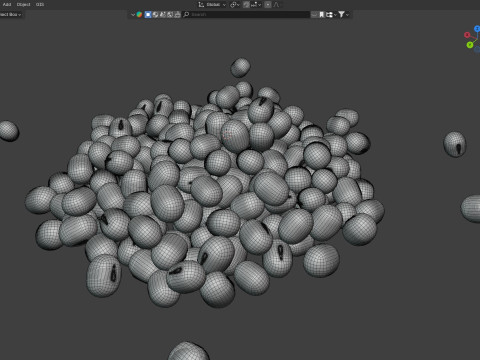Toggle proportional editing

(x=268, y=5)
